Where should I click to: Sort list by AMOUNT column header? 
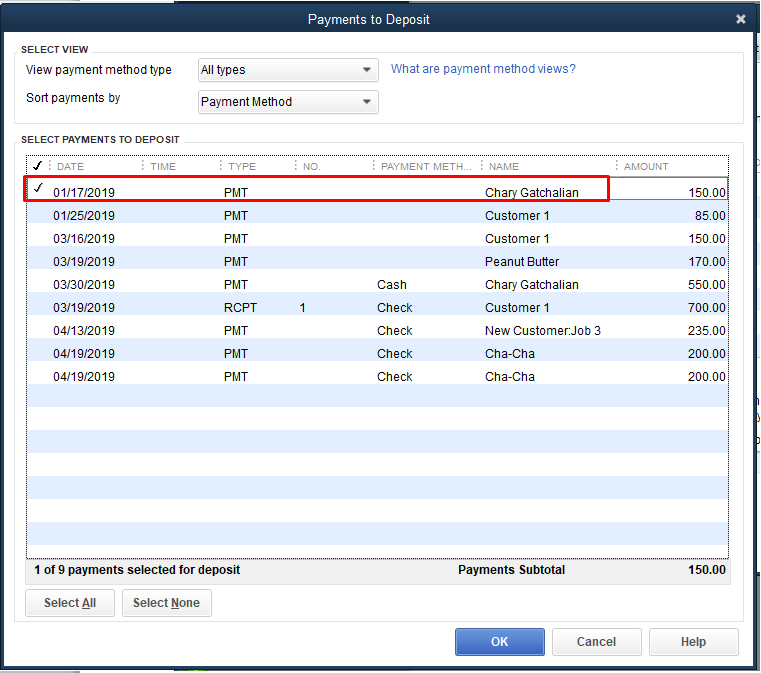pyautogui.click(x=646, y=167)
